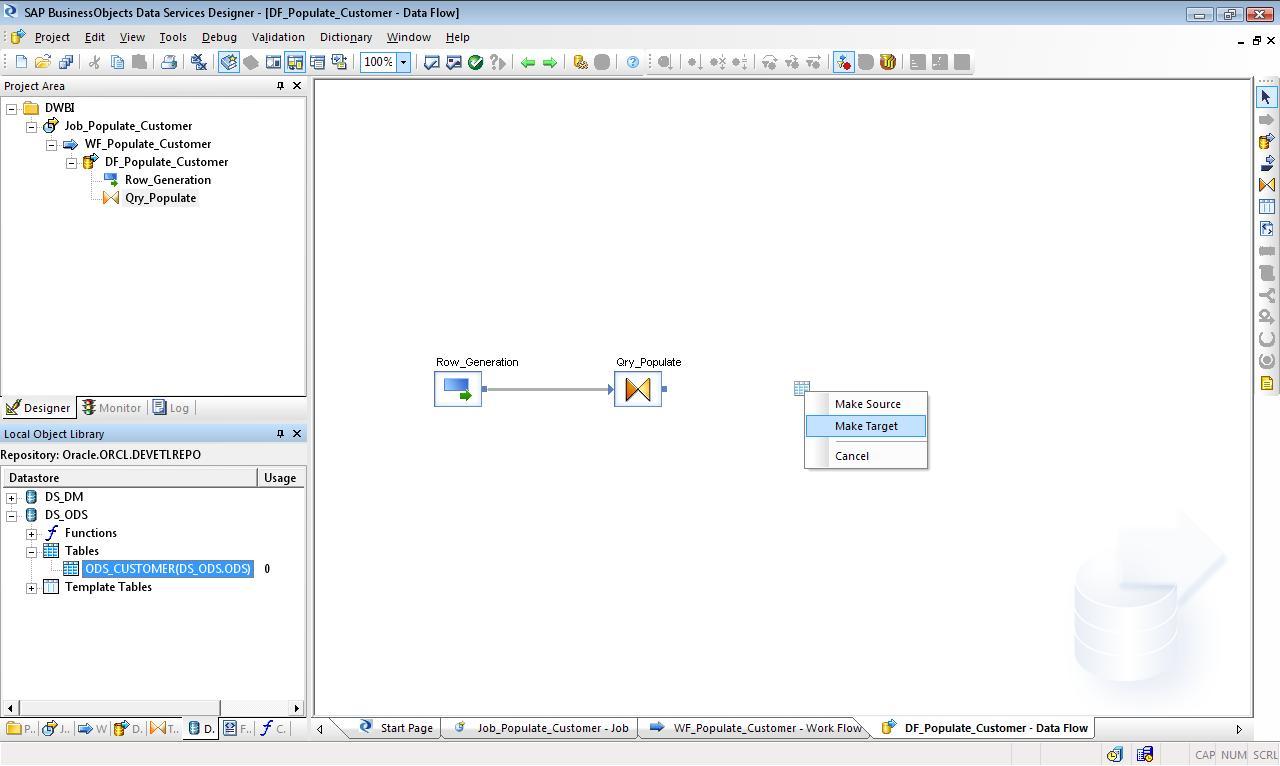
Task: Select the ODS_CUSTOMER(DS_ODS.ODS) table
Action: coord(168,569)
